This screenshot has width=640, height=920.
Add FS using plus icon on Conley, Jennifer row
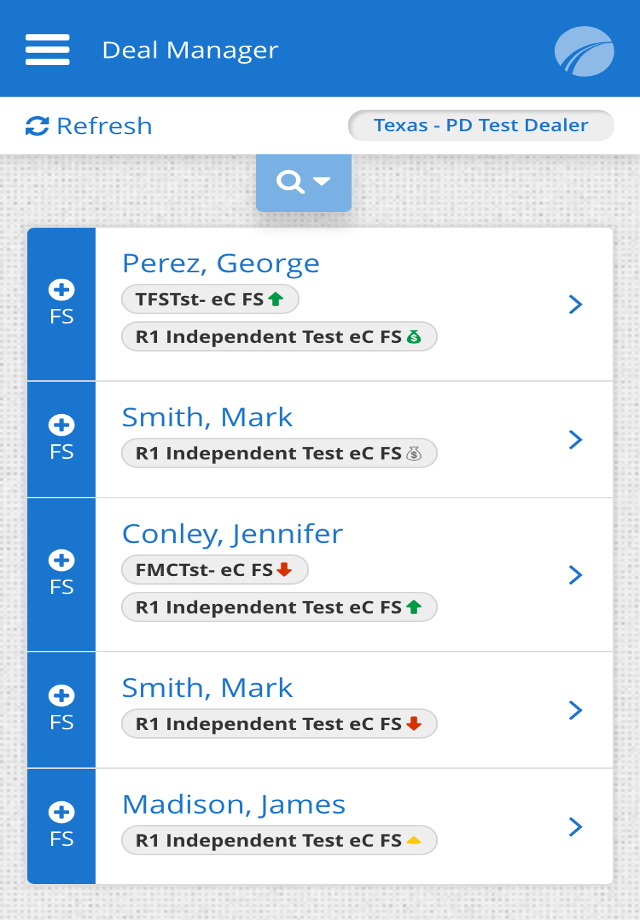pyautogui.click(x=61, y=561)
